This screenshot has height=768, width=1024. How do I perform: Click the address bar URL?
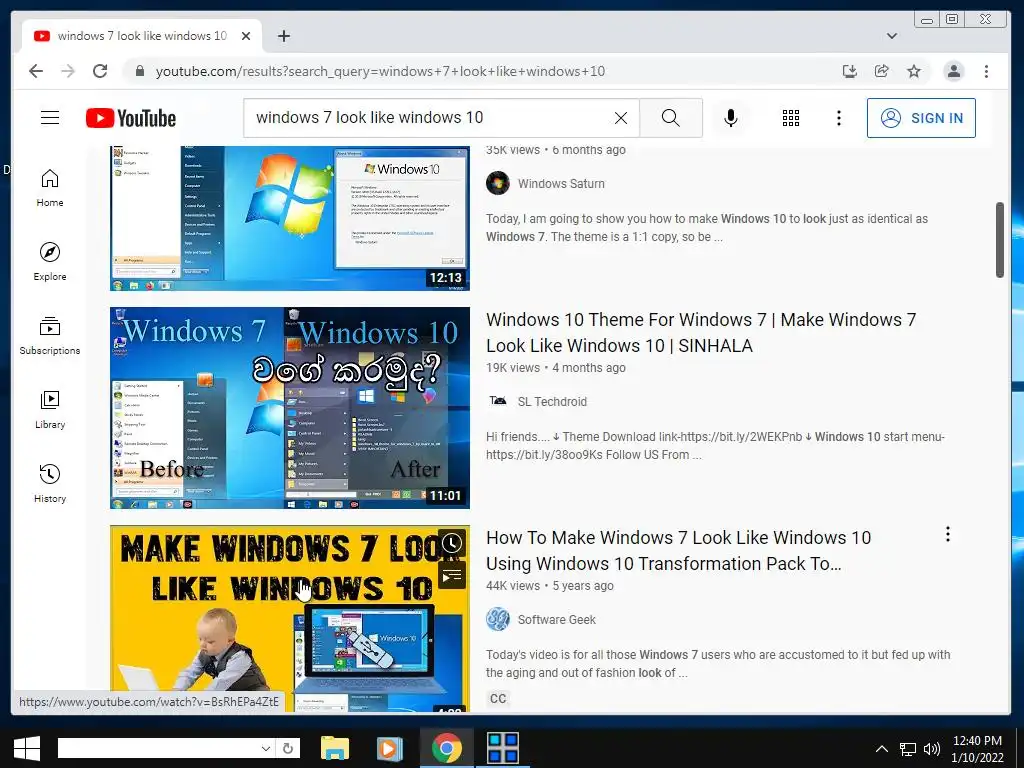(380, 71)
